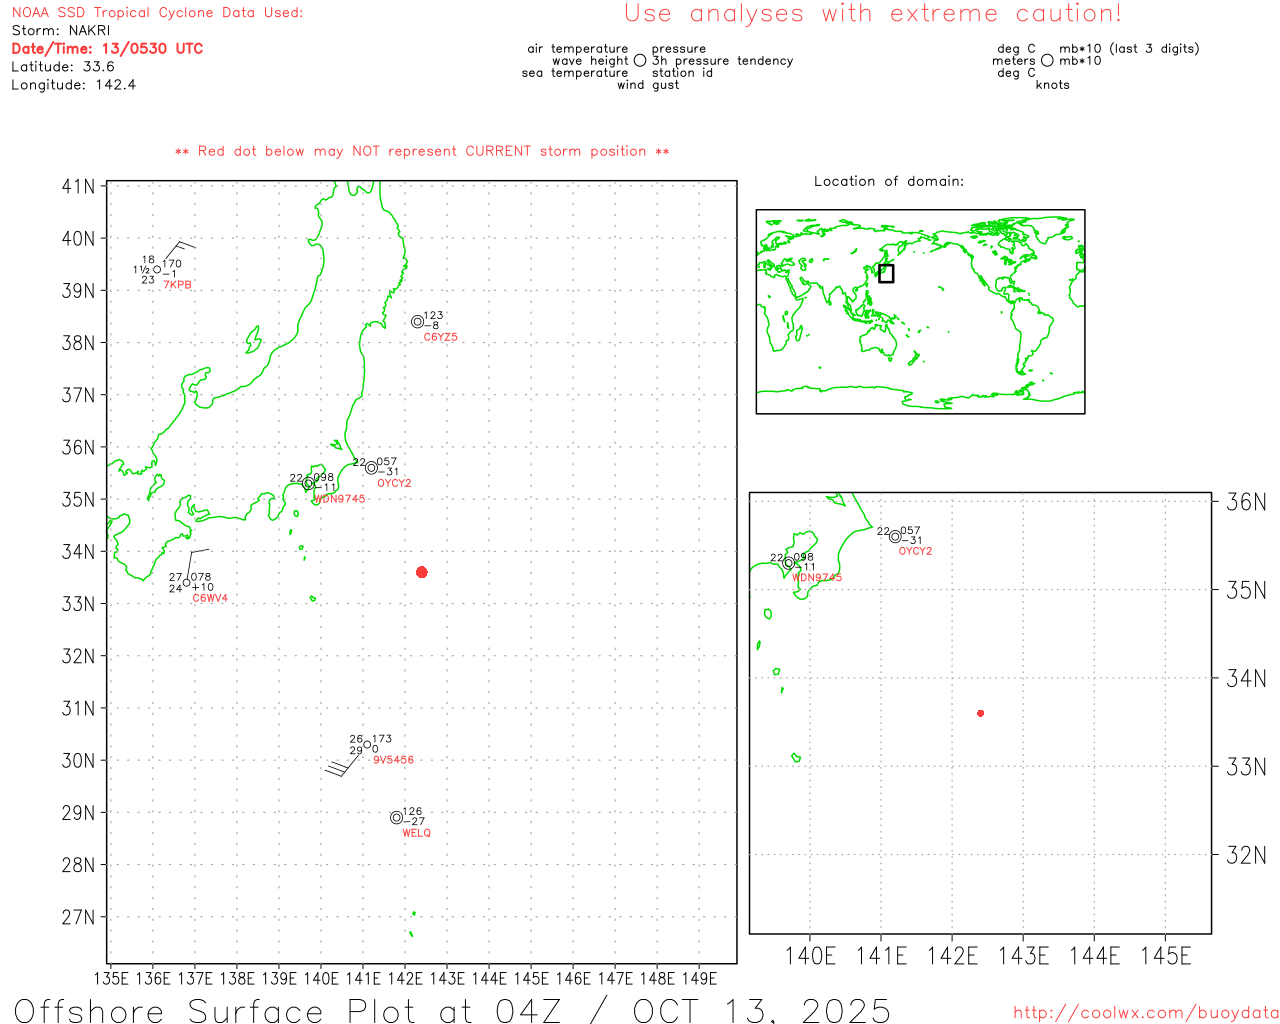Image resolution: width=1280 pixels, height=1024 pixels.
Task: Click the wind barb below station 9V5456
Action: (x=343, y=765)
